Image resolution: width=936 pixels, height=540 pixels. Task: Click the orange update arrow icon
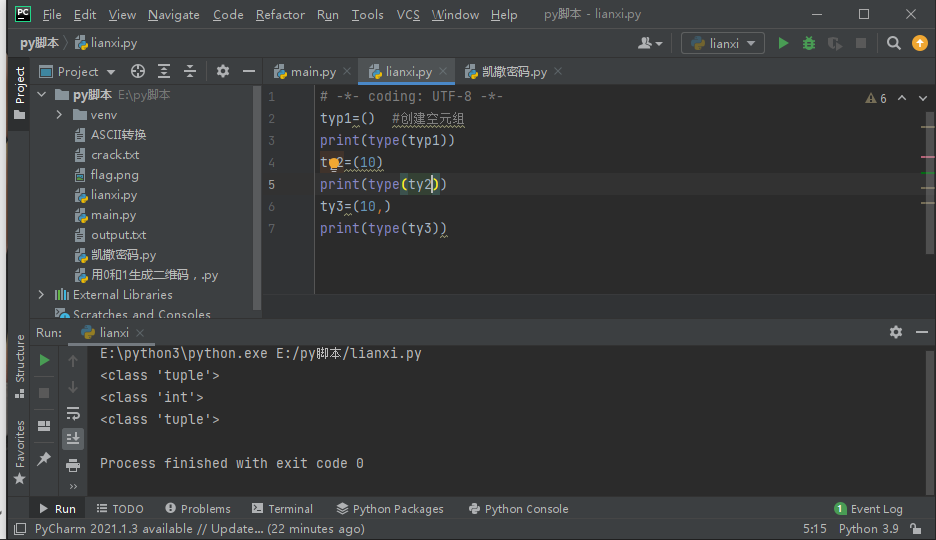pyautogui.click(x=920, y=43)
